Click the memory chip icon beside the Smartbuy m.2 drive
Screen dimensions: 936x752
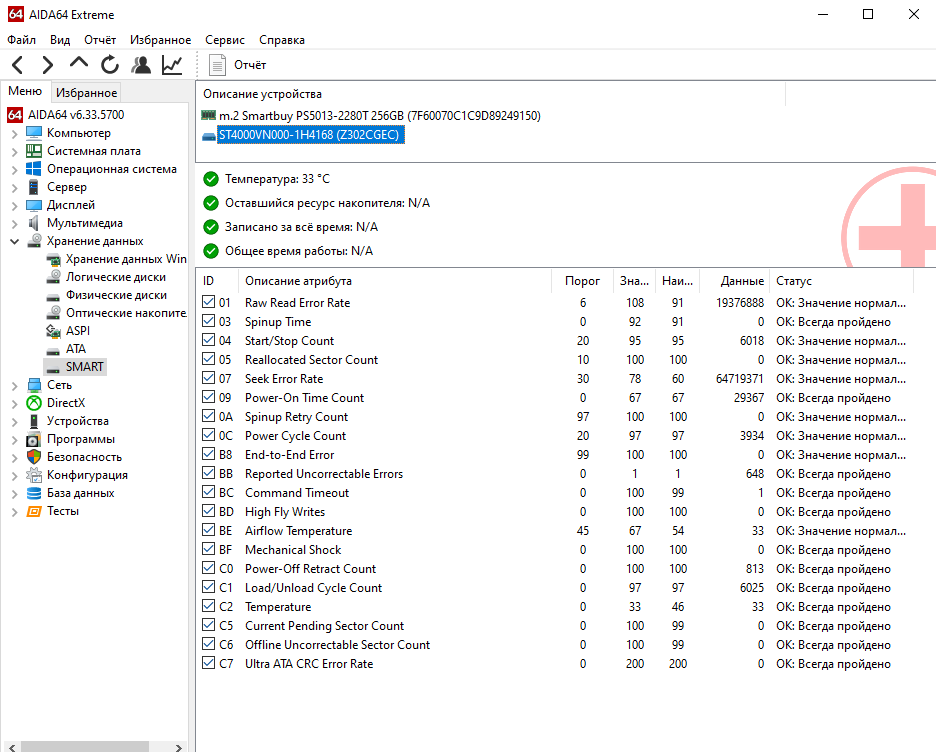pos(208,115)
